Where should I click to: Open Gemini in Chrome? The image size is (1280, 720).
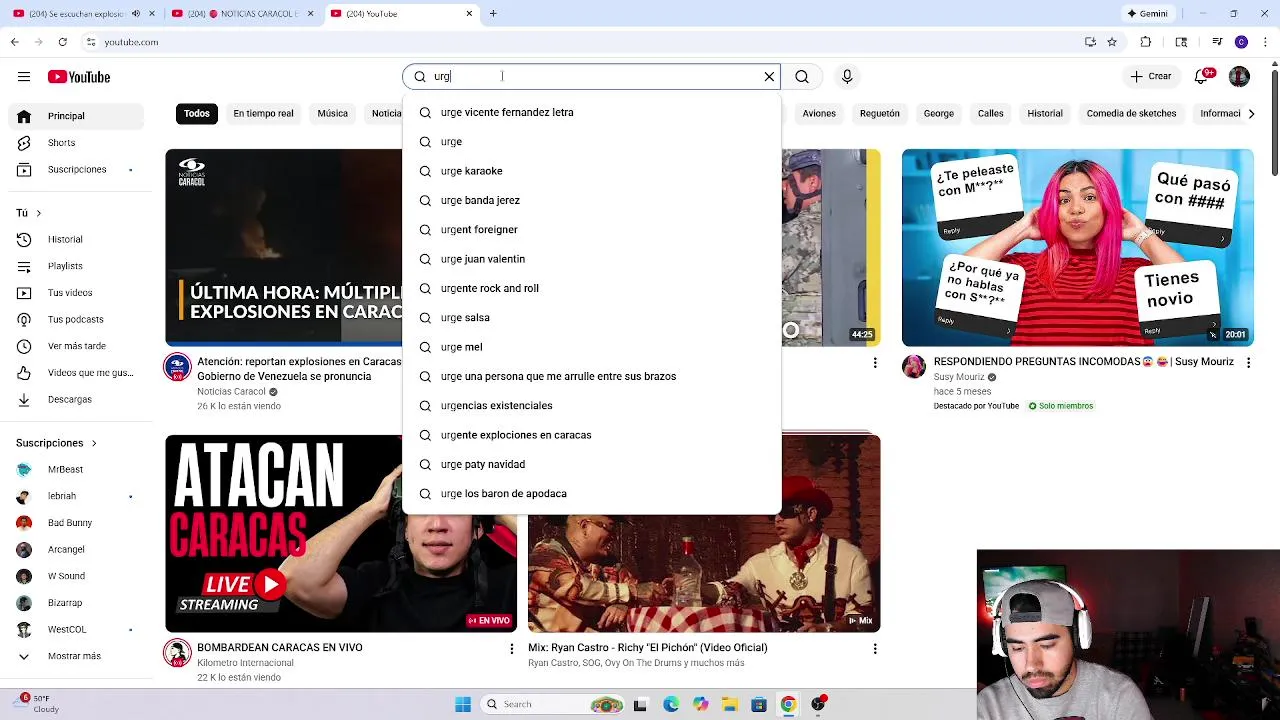[x=1147, y=14]
